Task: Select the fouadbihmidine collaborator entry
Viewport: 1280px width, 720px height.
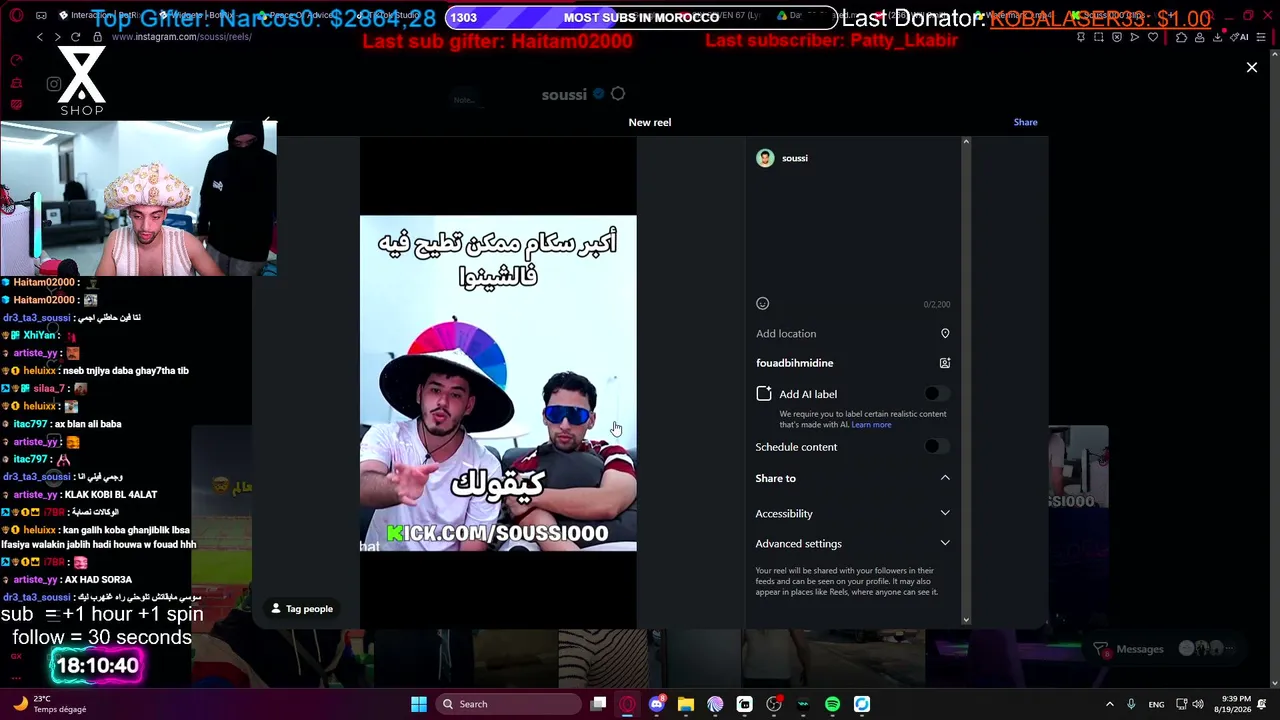Action: 794,363
